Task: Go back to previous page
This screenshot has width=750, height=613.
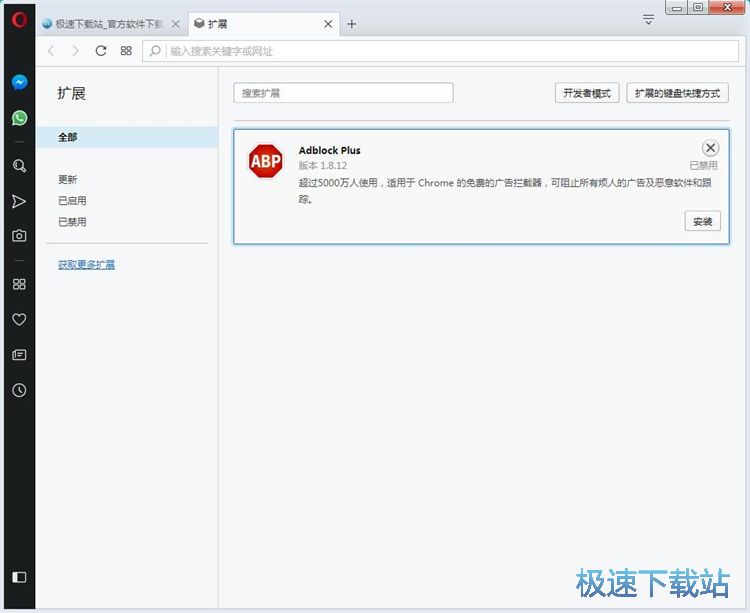Action: tap(52, 51)
